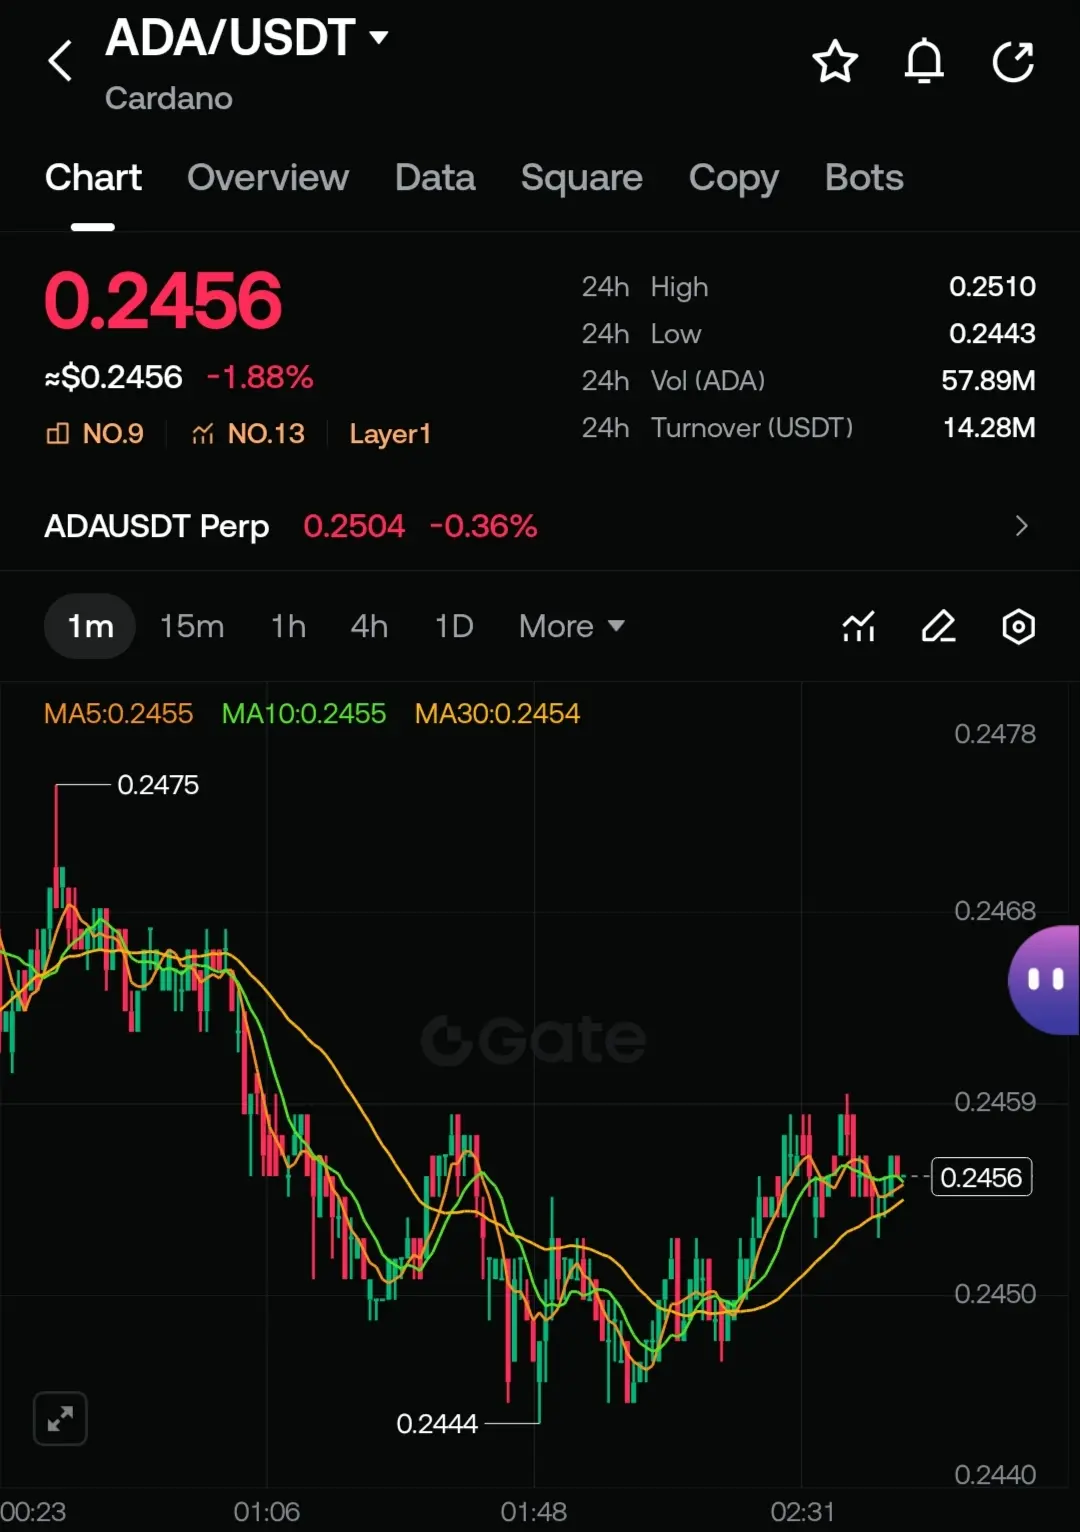Tap the NO.9 ranking icon
The height and width of the screenshot is (1532, 1080).
pos(58,434)
